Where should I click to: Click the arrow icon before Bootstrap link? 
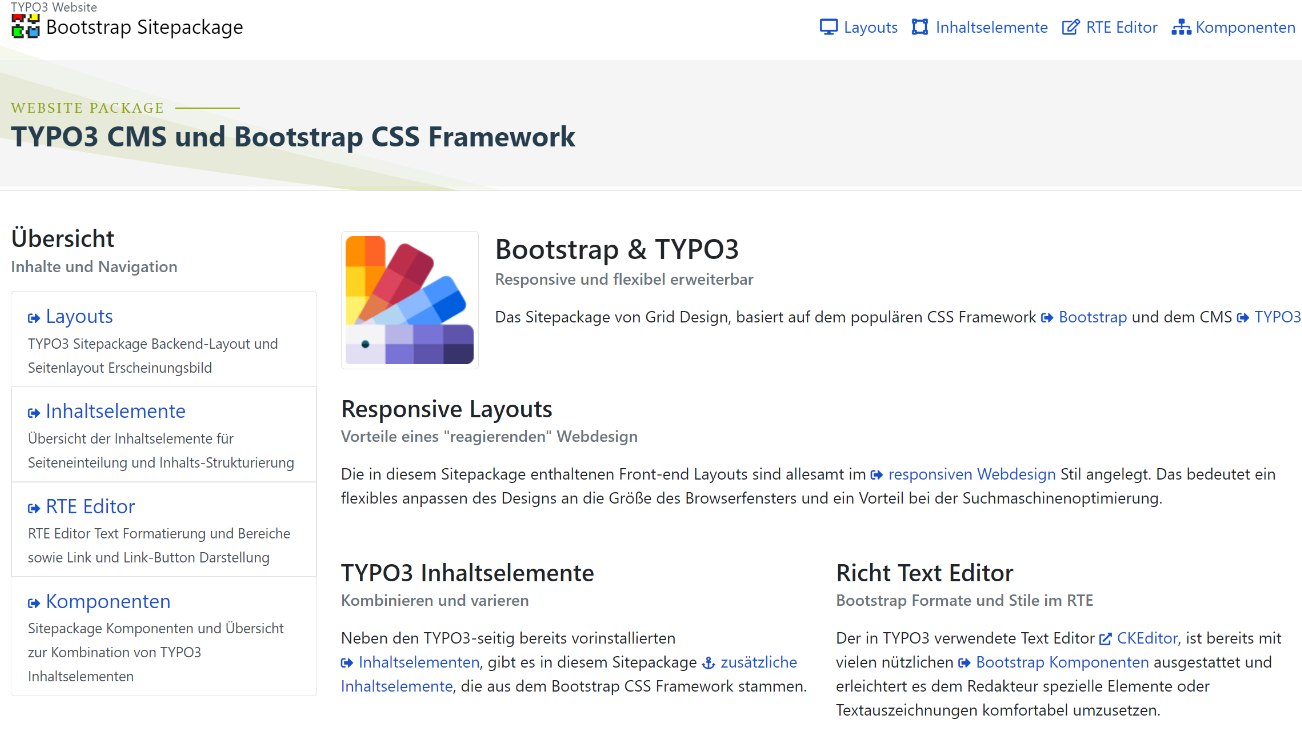(x=1047, y=318)
